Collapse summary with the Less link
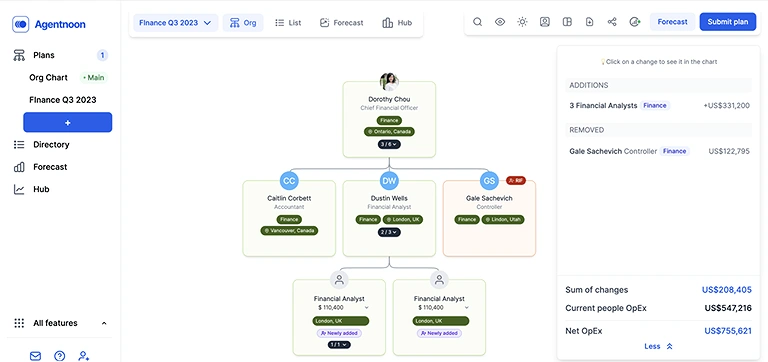 (658, 346)
